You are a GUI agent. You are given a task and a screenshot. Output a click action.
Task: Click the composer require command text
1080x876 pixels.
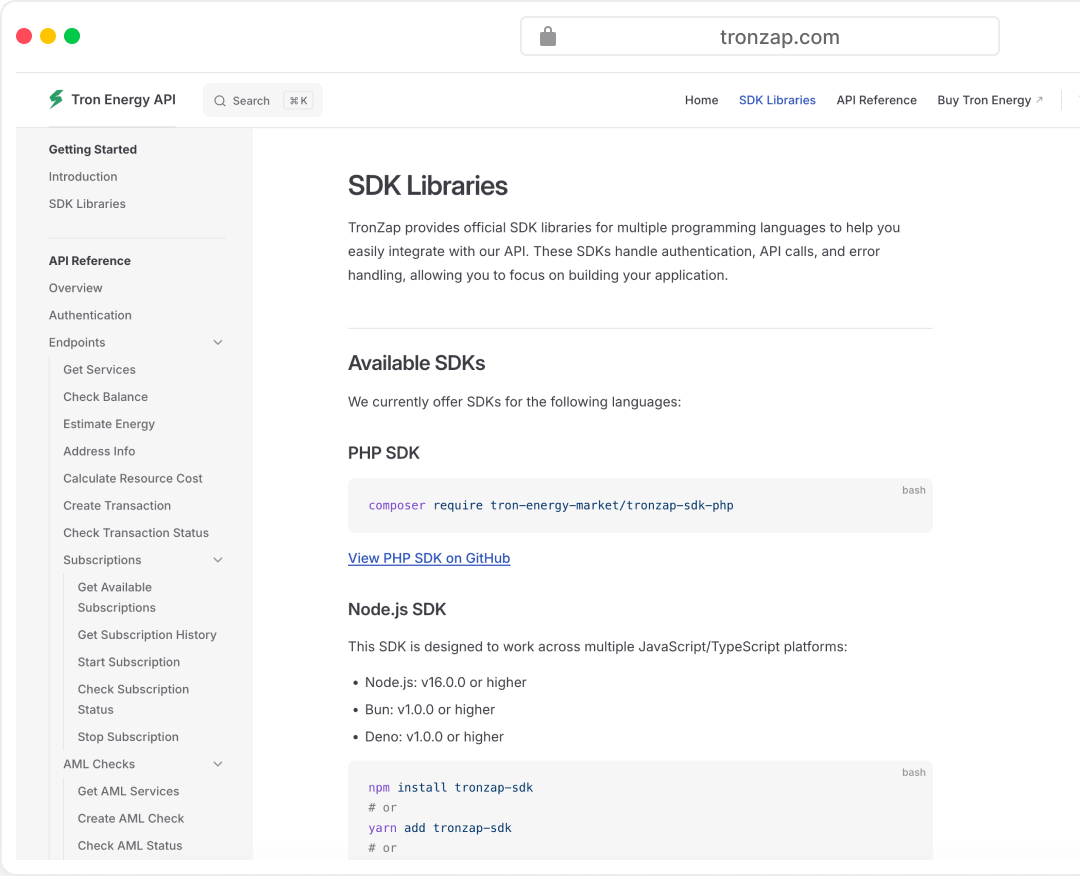551,505
